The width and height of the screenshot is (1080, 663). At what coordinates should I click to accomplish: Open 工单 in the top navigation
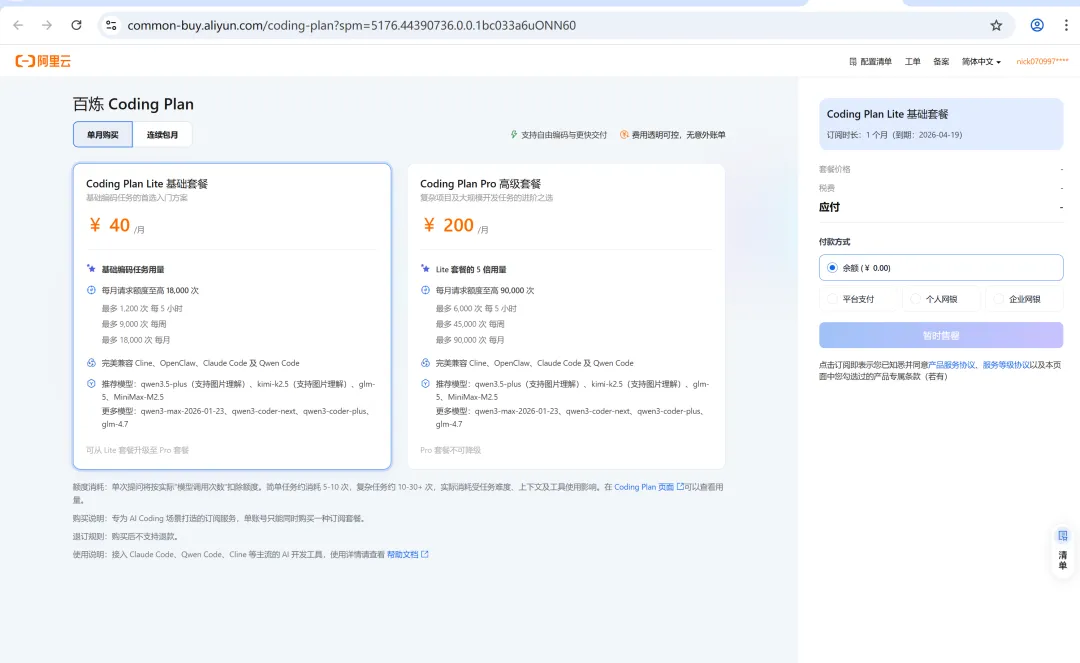click(913, 61)
